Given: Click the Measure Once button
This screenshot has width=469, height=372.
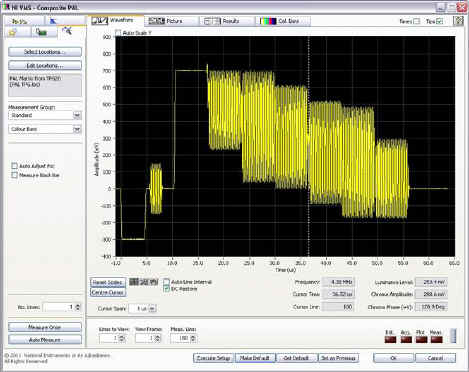Looking at the screenshot, I should coord(45,327).
